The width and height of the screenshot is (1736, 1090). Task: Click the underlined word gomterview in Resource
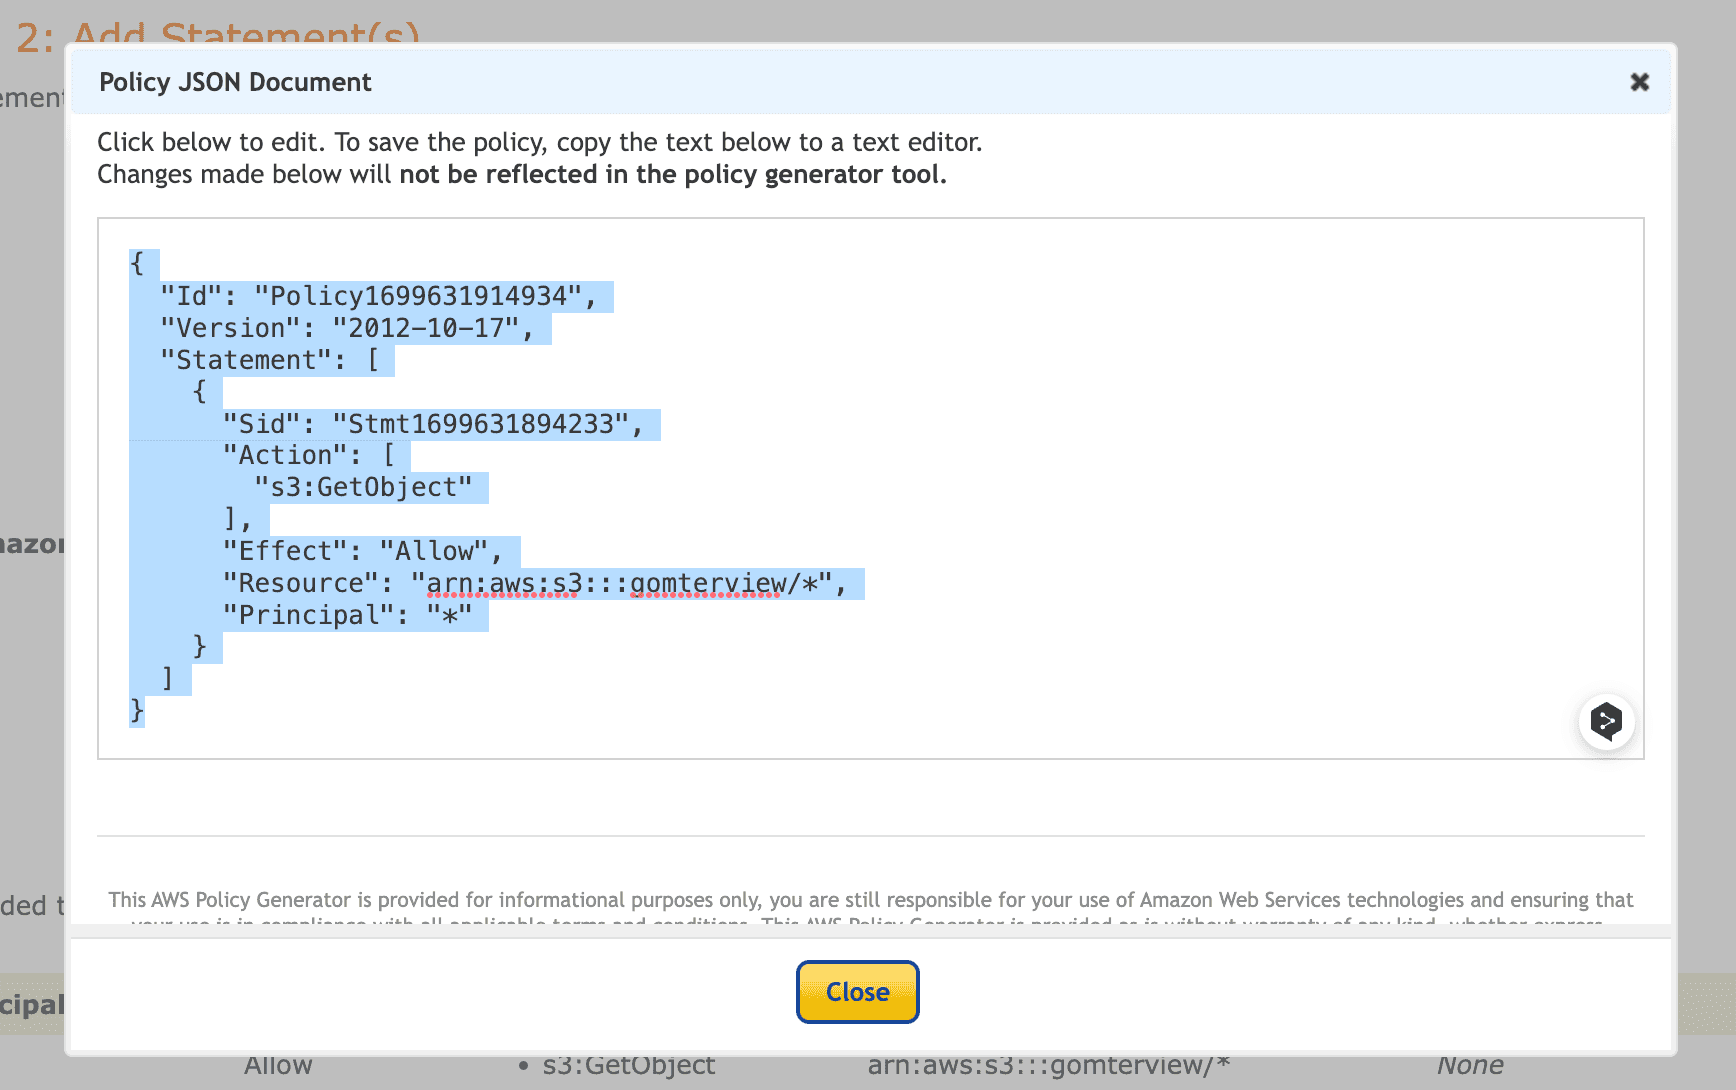[x=708, y=584]
